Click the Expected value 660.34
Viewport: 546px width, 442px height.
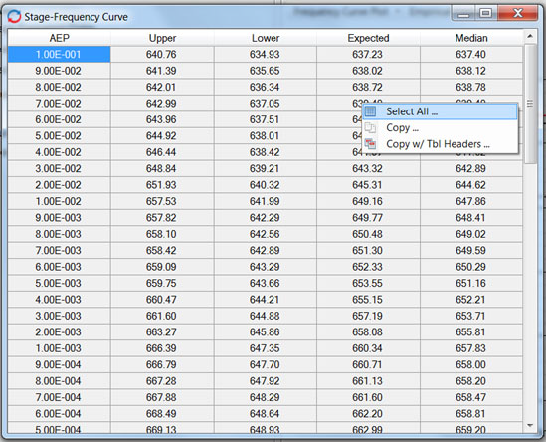(367, 348)
